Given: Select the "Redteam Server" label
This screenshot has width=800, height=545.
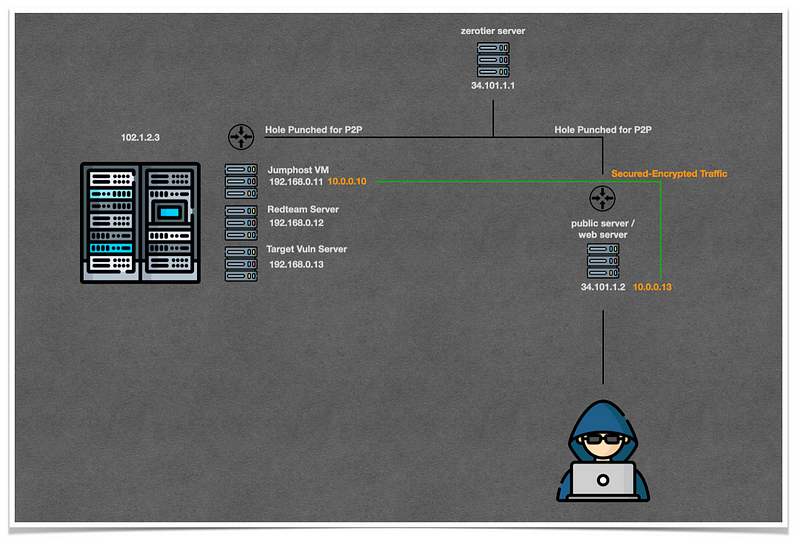Looking at the screenshot, I should 303,209.
